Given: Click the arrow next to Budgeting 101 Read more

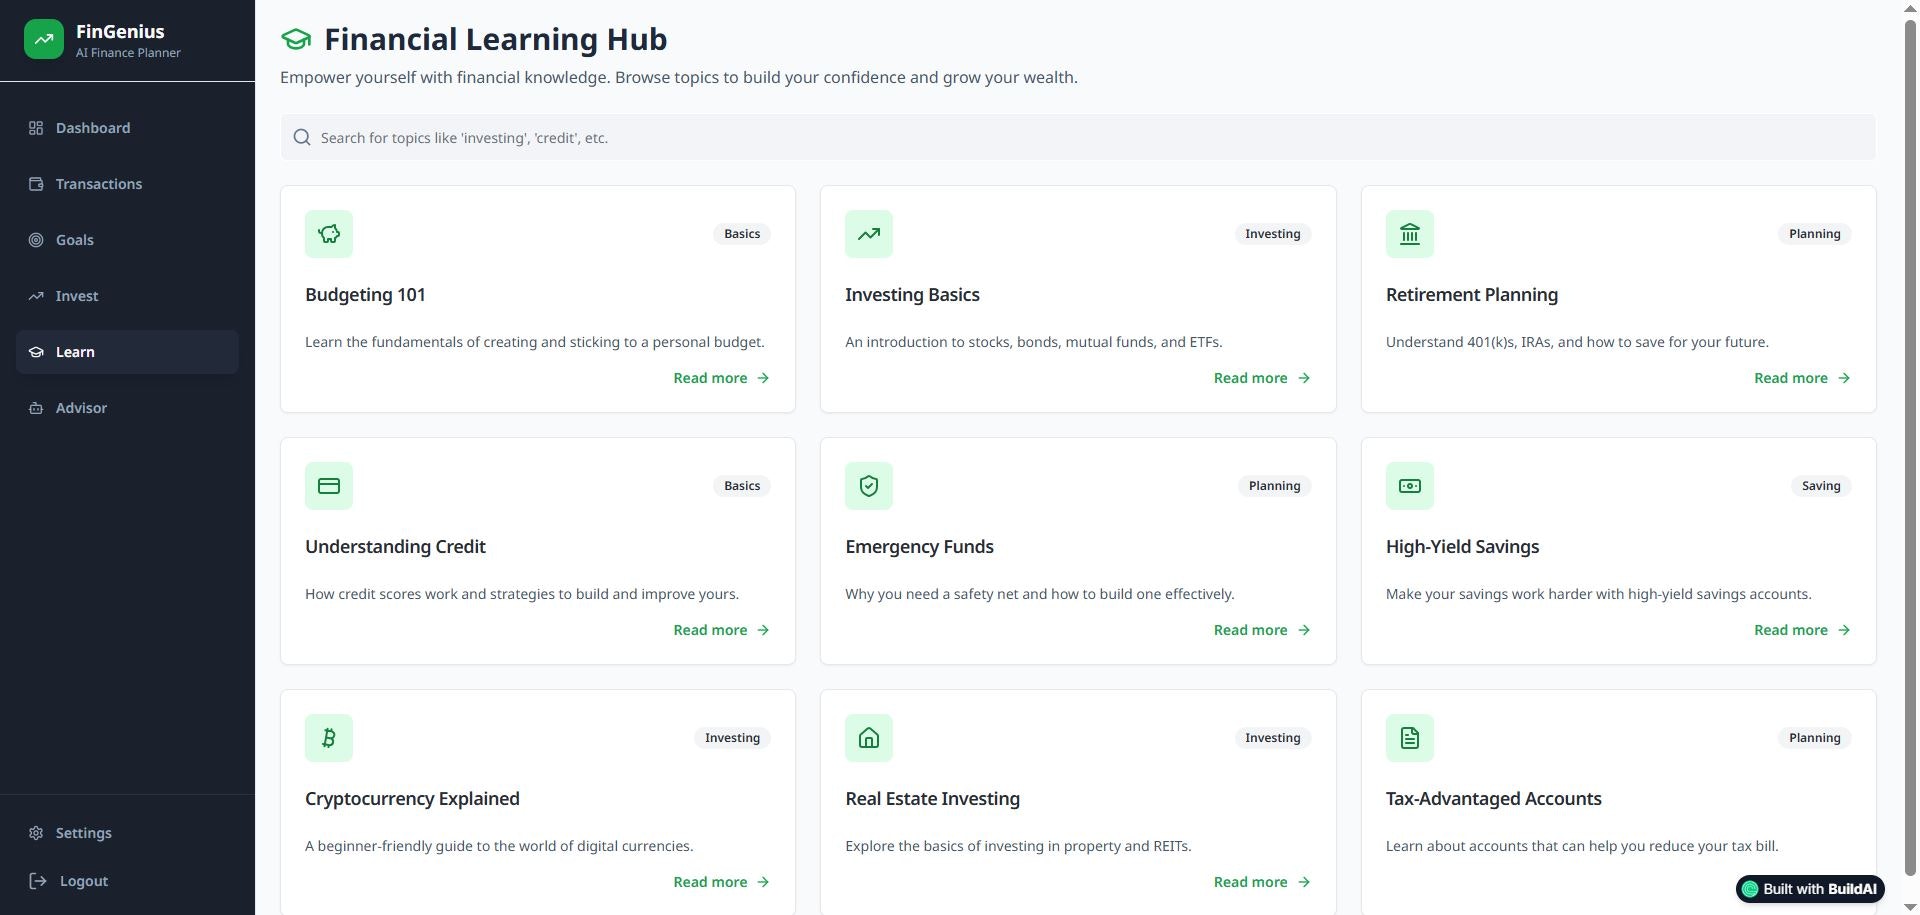Looking at the screenshot, I should [763, 378].
